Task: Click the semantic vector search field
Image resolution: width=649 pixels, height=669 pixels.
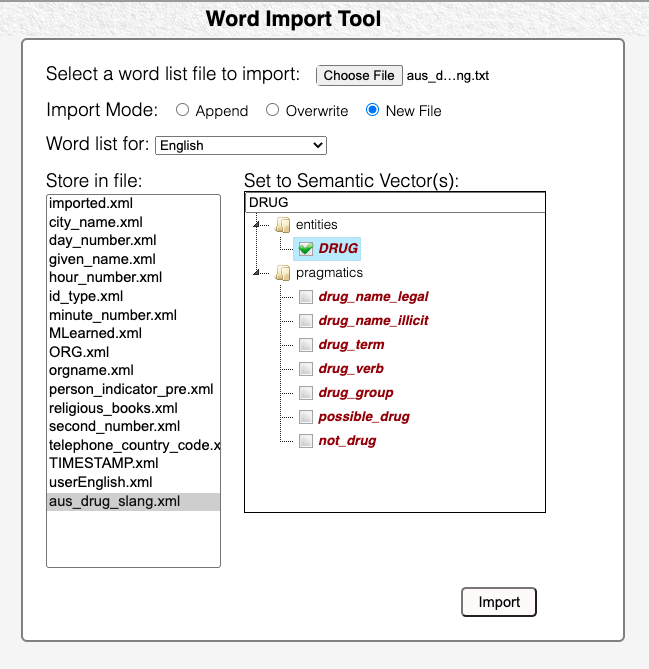Action: (x=394, y=202)
